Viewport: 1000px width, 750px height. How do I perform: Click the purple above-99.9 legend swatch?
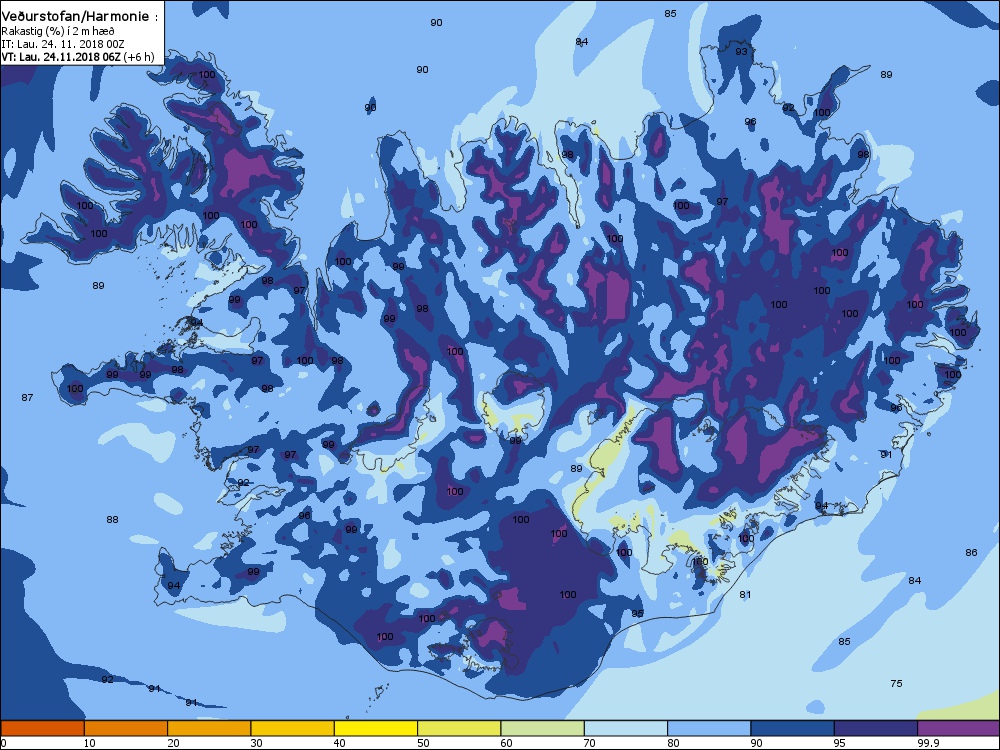(959, 728)
